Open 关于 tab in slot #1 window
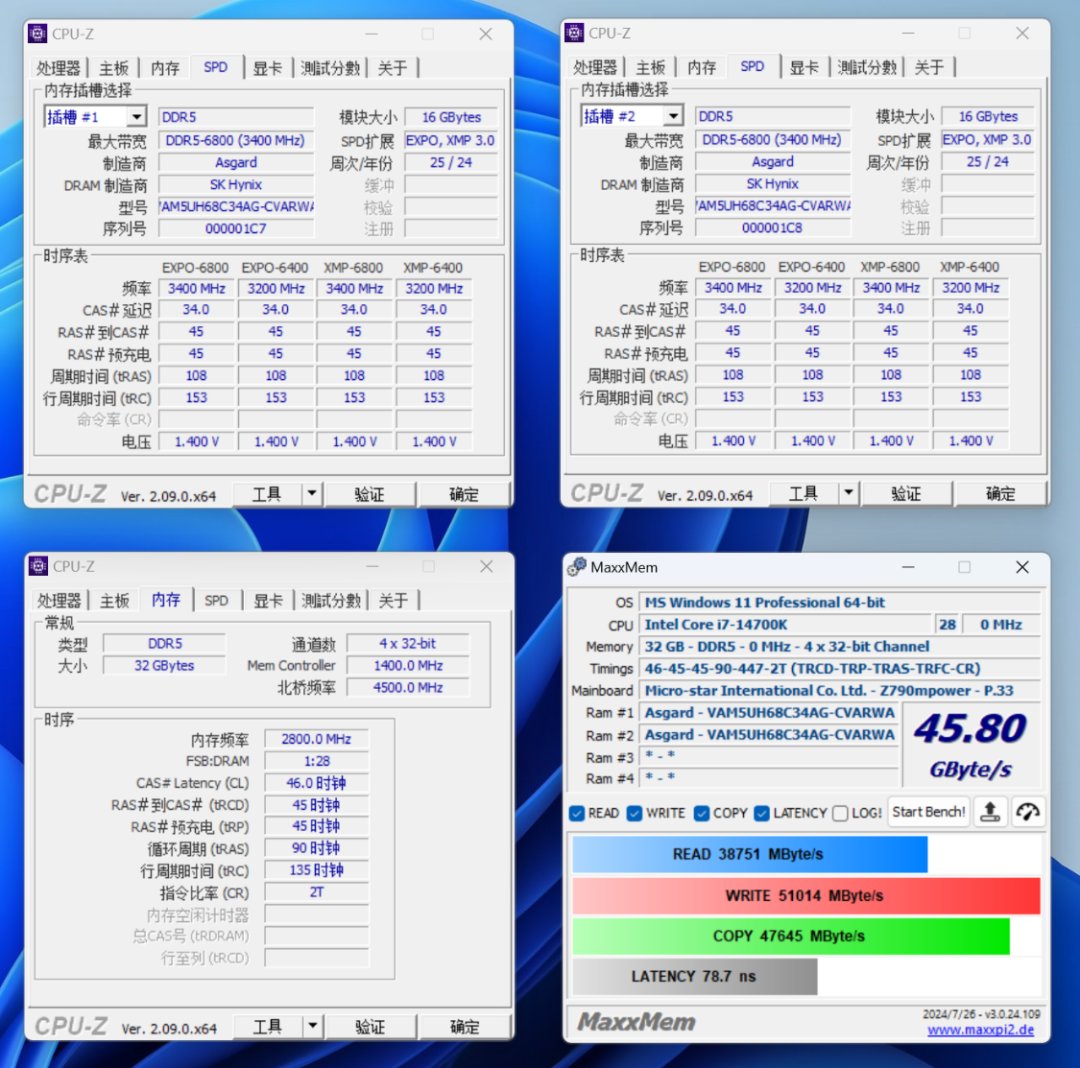This screenshot has height=1068, width=1080. point(392,67)
